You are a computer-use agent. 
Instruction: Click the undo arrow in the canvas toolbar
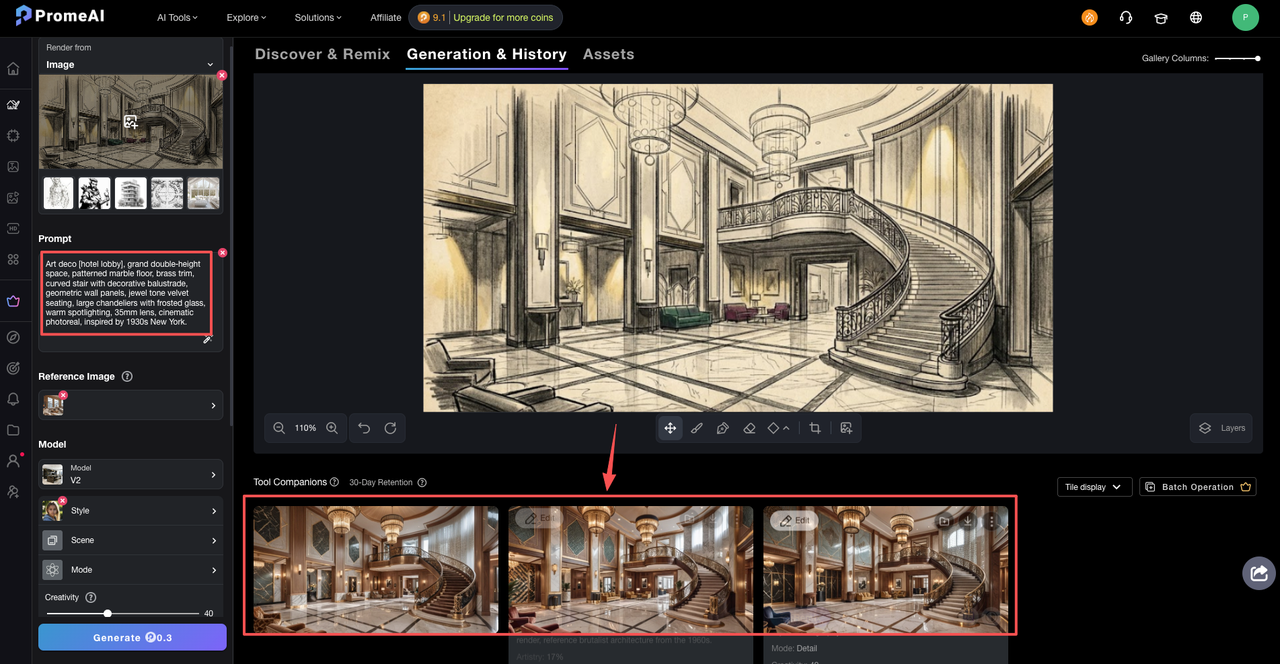click(x=364, y=427)
